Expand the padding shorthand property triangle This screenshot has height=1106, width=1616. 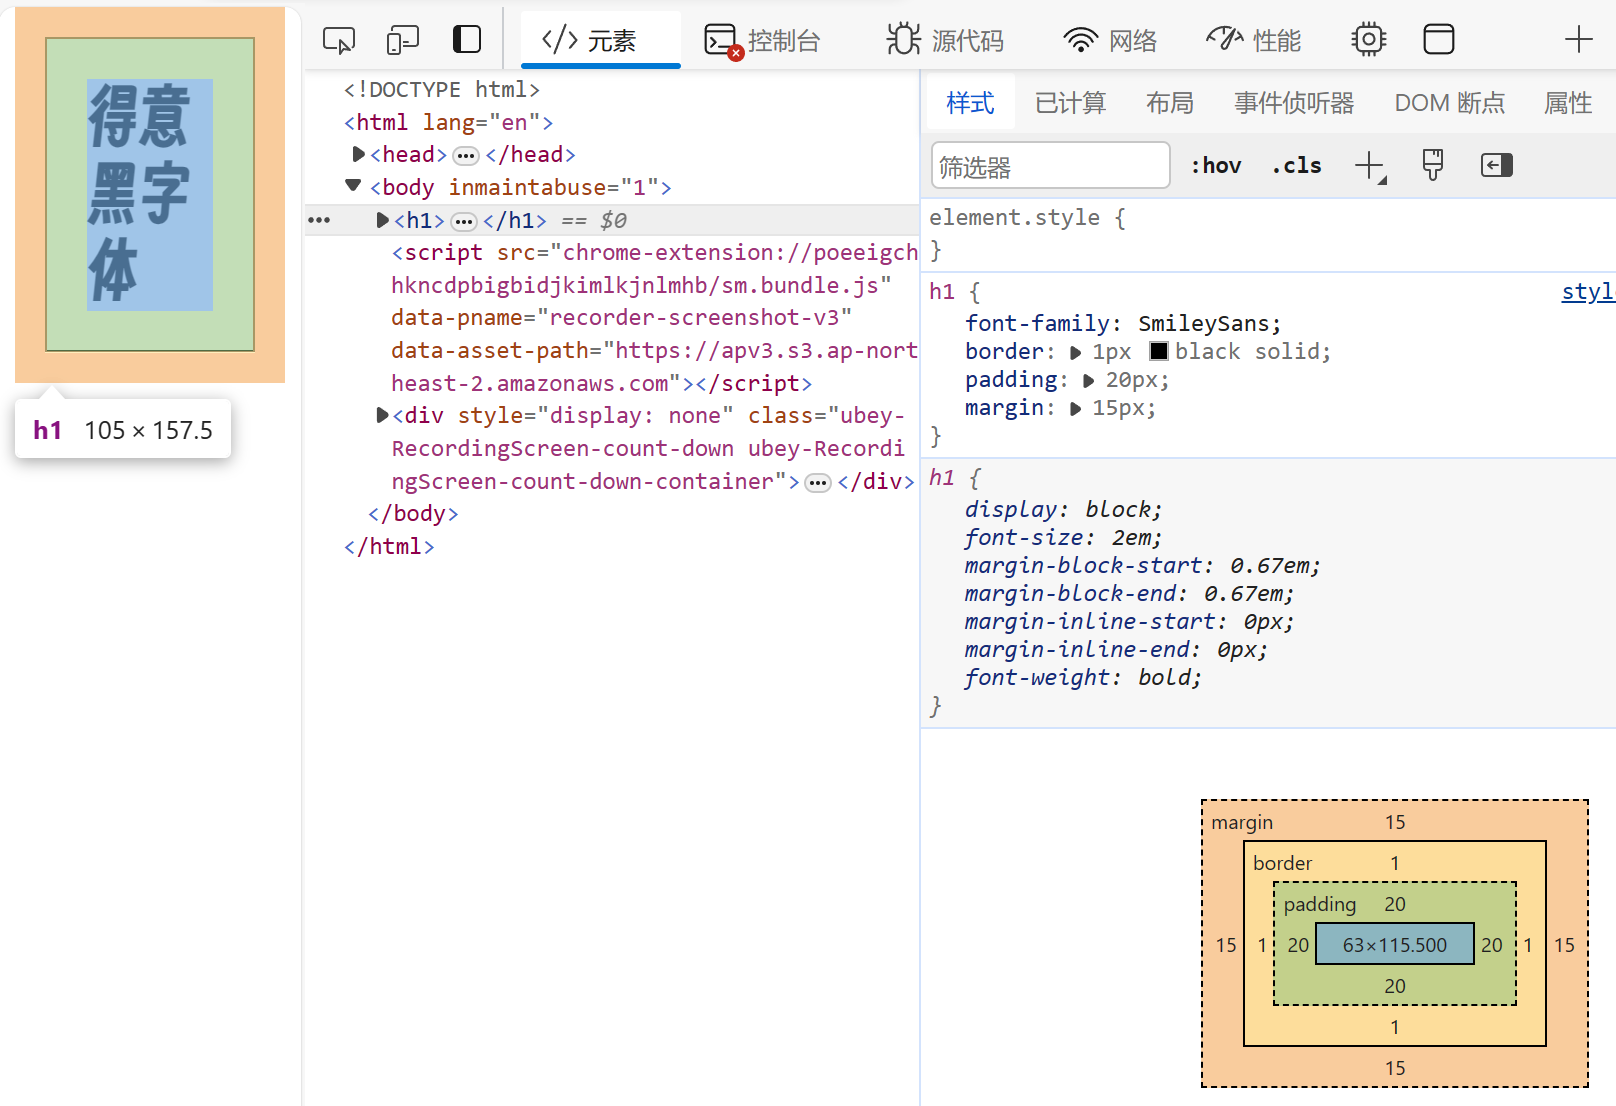[x=1088, y=380]
